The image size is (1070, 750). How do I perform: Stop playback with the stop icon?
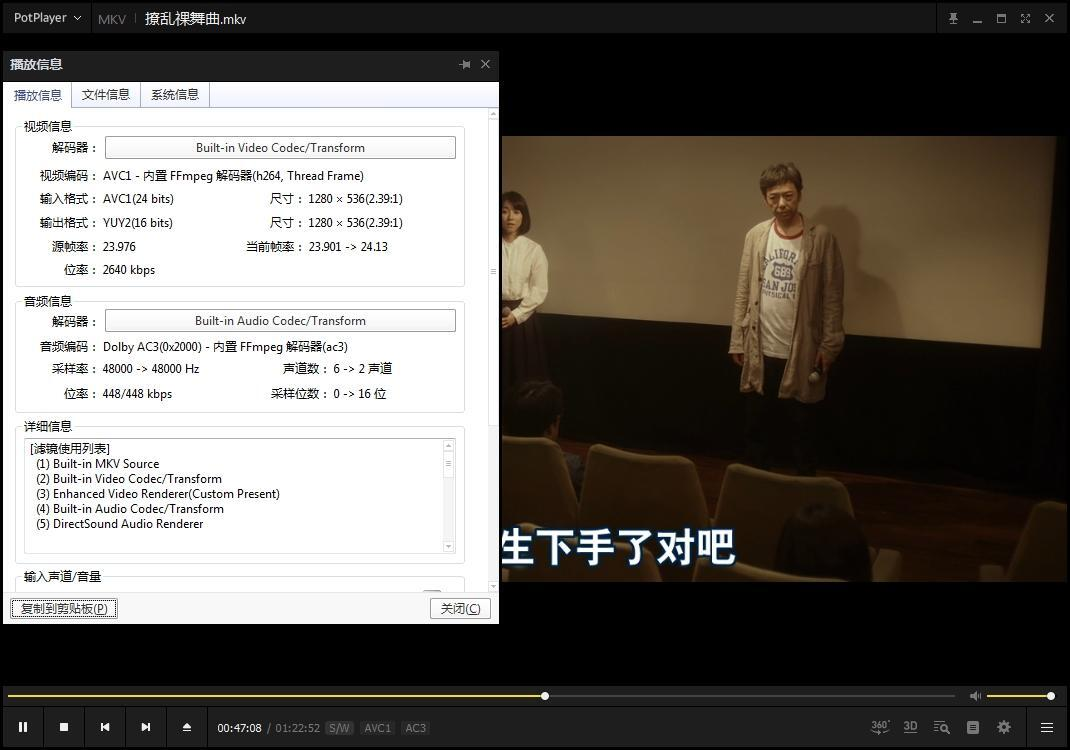pos(63,727)
